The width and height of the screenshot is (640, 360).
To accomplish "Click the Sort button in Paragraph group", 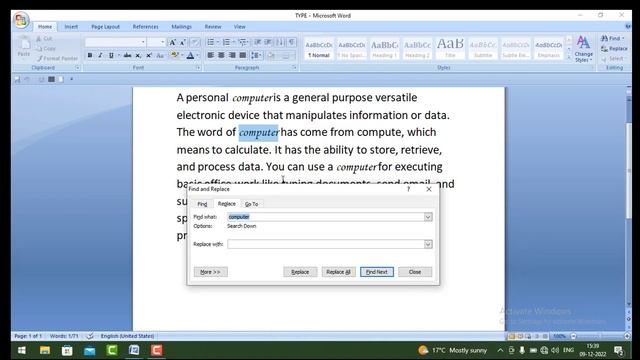I will click(x=280, y=42).
